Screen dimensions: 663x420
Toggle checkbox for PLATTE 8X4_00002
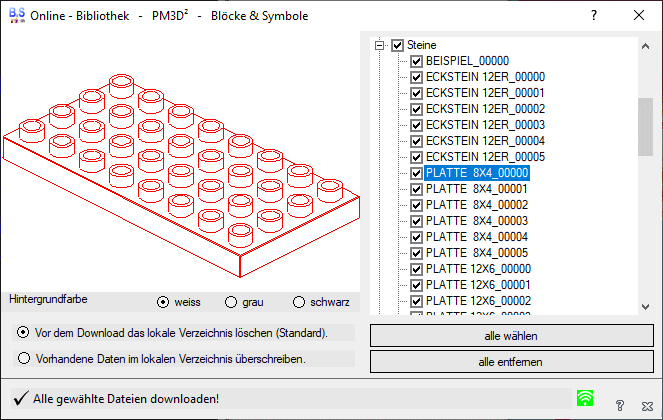tap(416, 205)
